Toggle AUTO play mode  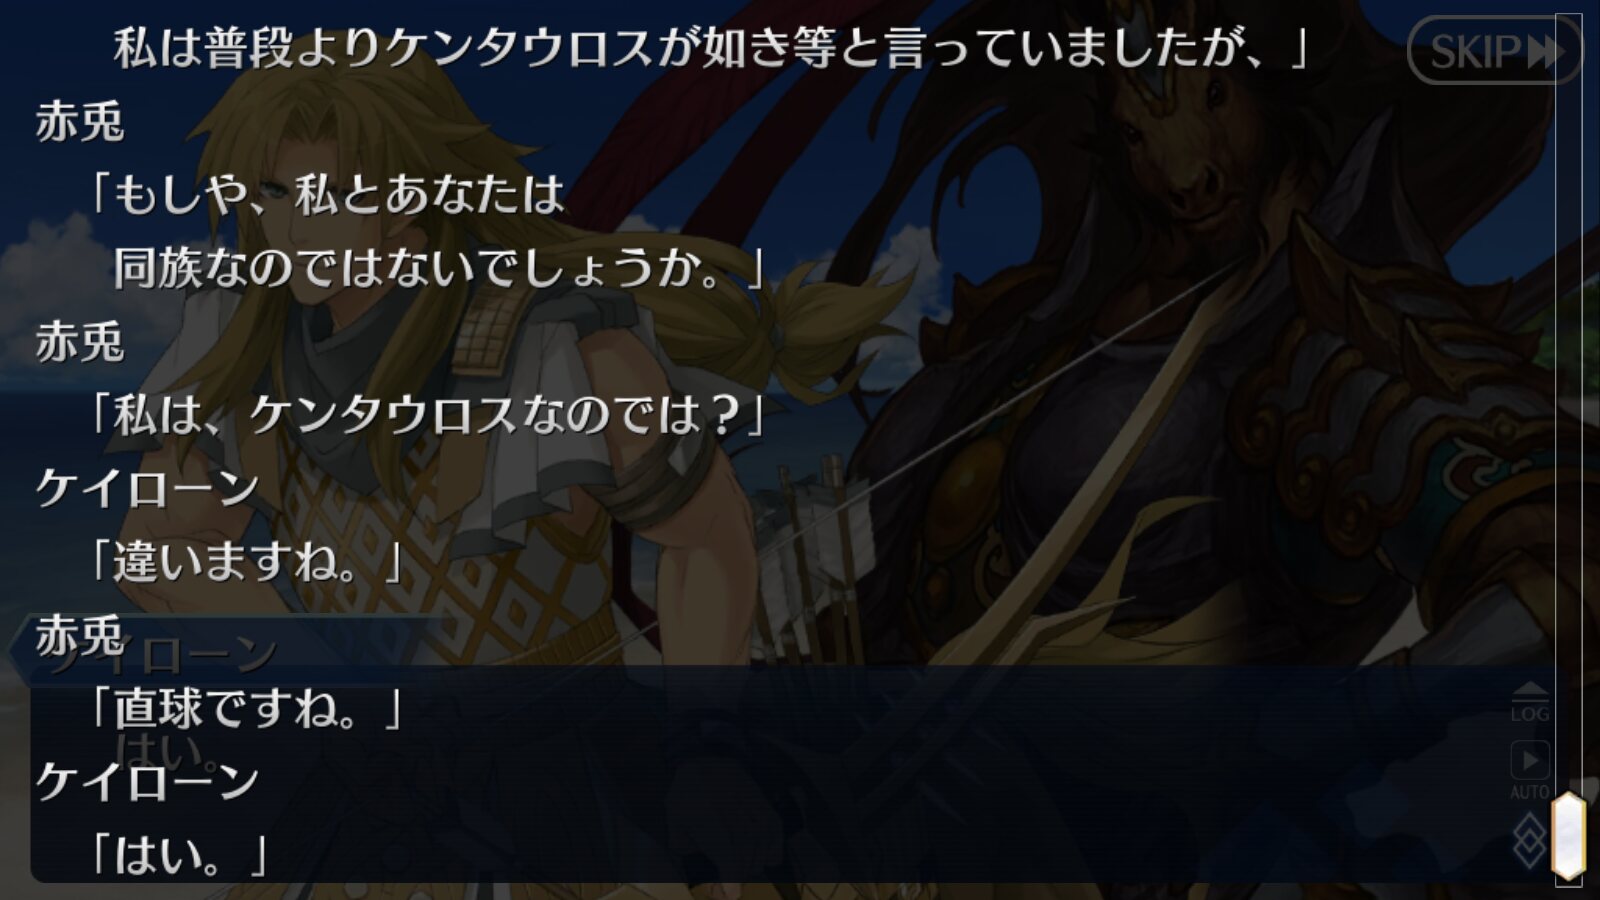coord(1529,771)
